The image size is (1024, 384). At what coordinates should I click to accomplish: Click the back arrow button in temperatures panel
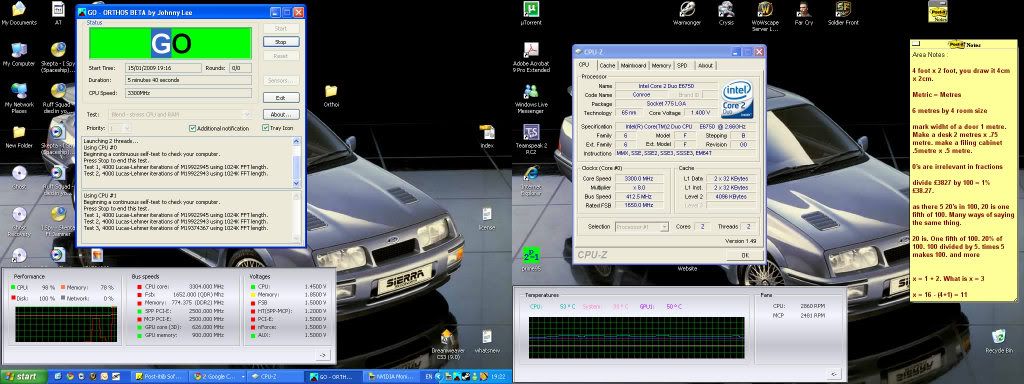pyautogui.click(x=833, y=374)
